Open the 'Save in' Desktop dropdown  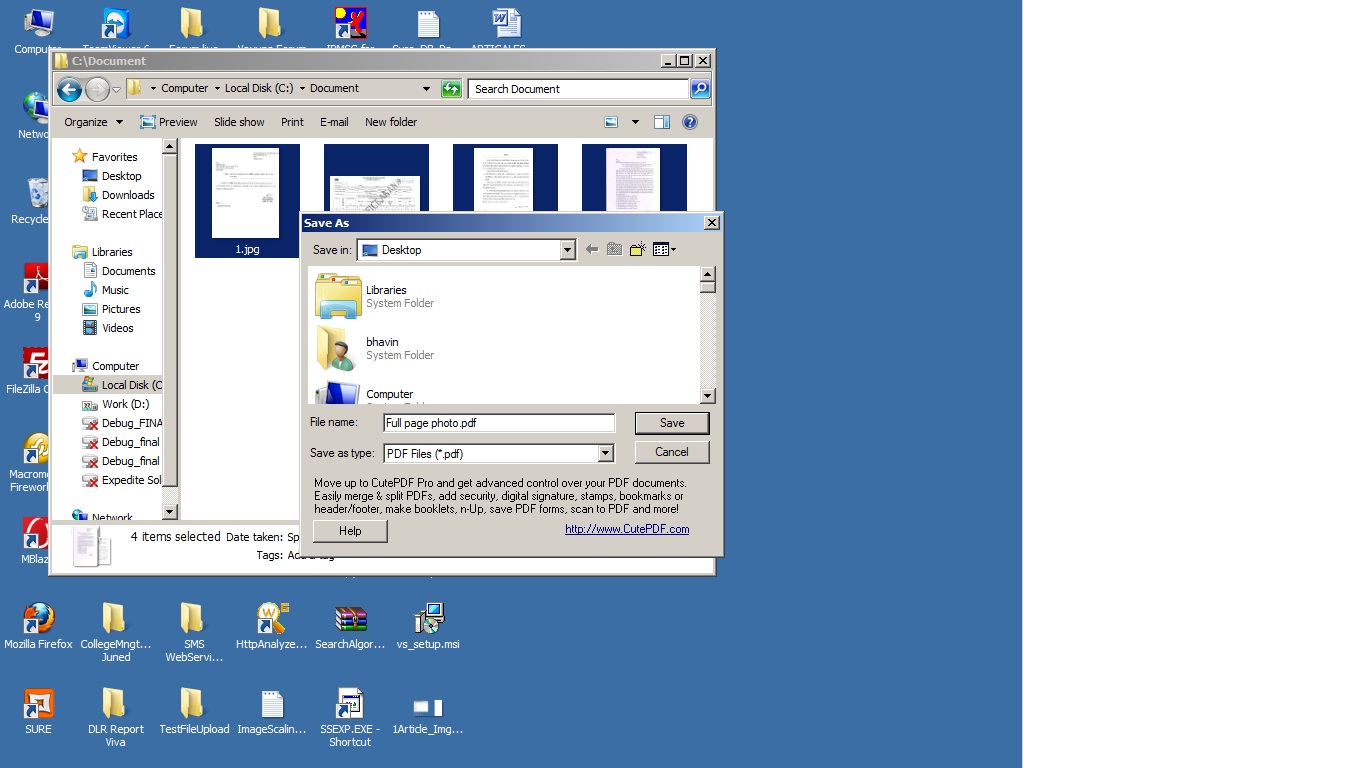567,250
